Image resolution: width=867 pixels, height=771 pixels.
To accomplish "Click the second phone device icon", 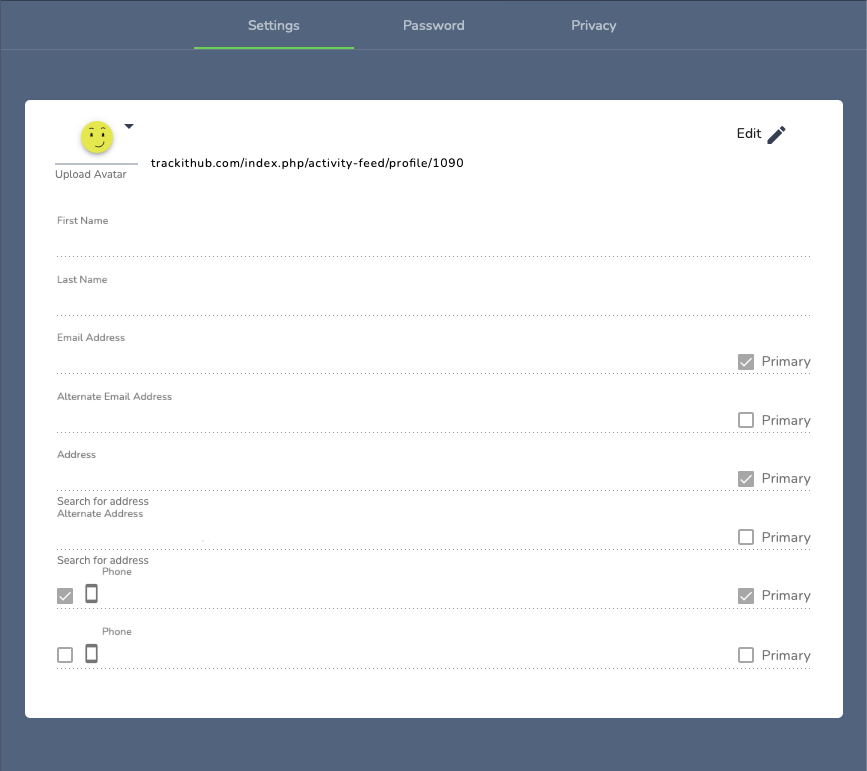I will (91, 654).
